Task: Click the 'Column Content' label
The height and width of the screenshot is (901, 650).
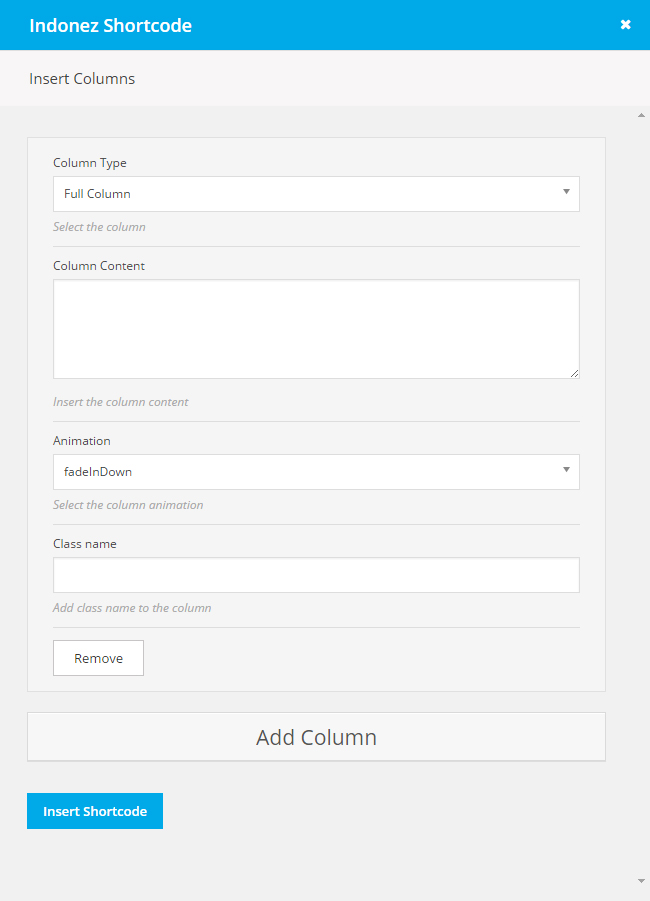Action: (99, 265)
